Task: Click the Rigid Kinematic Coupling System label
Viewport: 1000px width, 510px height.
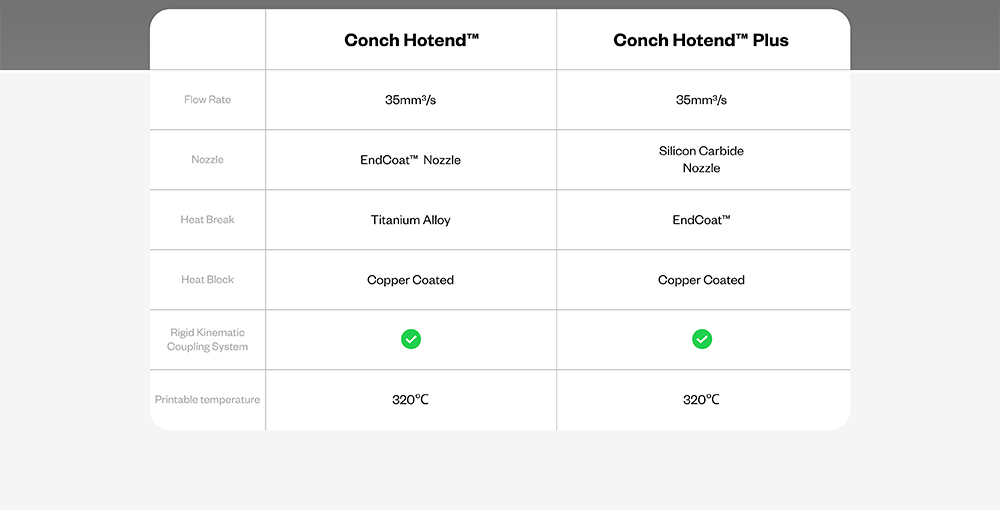Action: [x=207, y=340]
